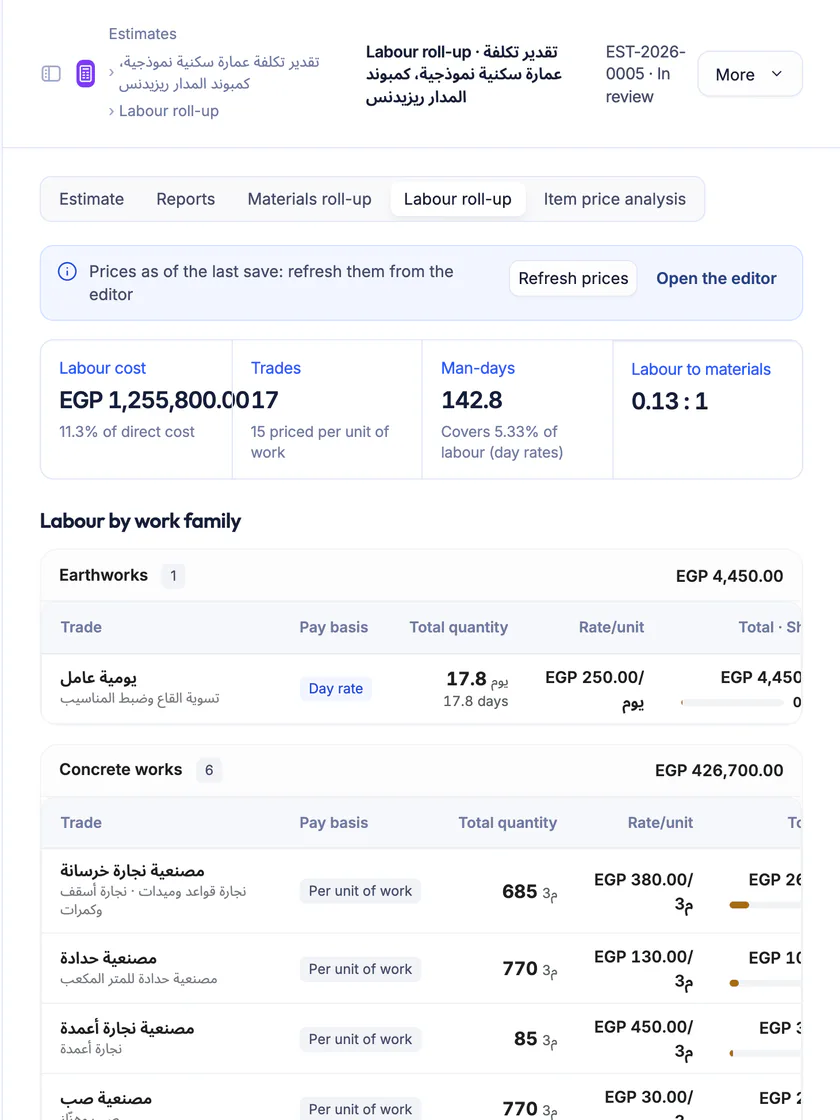Open the More dropdown menu
Screen dimensions: 840x1120
(x=749, y=74)
